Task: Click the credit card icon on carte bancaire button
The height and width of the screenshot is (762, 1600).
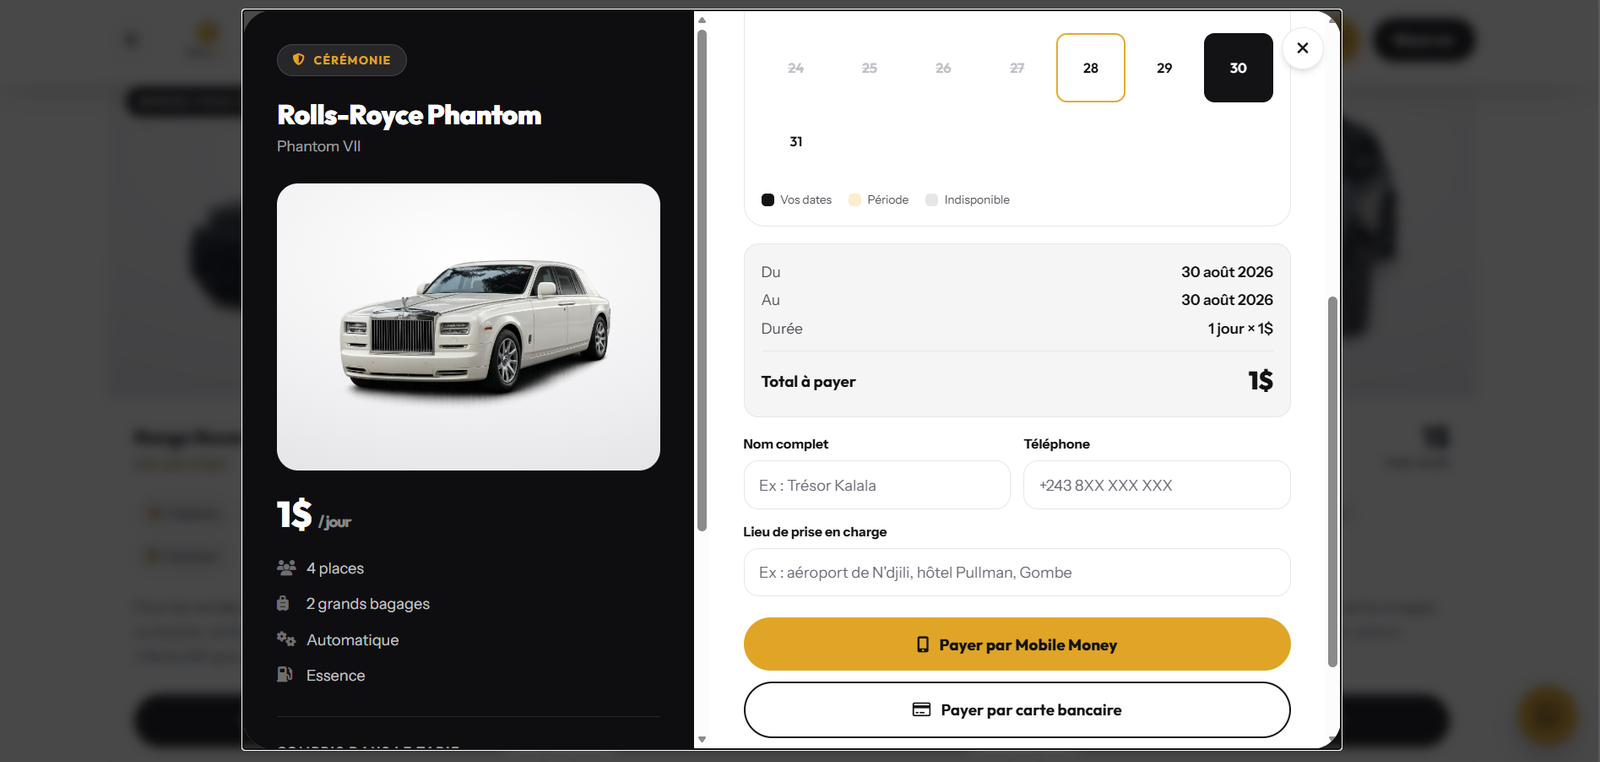Action: [x=922, y=710]
